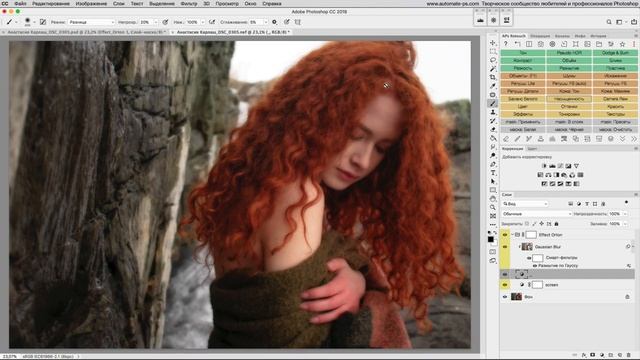
Task: Select the Eraser tool
Action: click(x=493, y=129)
